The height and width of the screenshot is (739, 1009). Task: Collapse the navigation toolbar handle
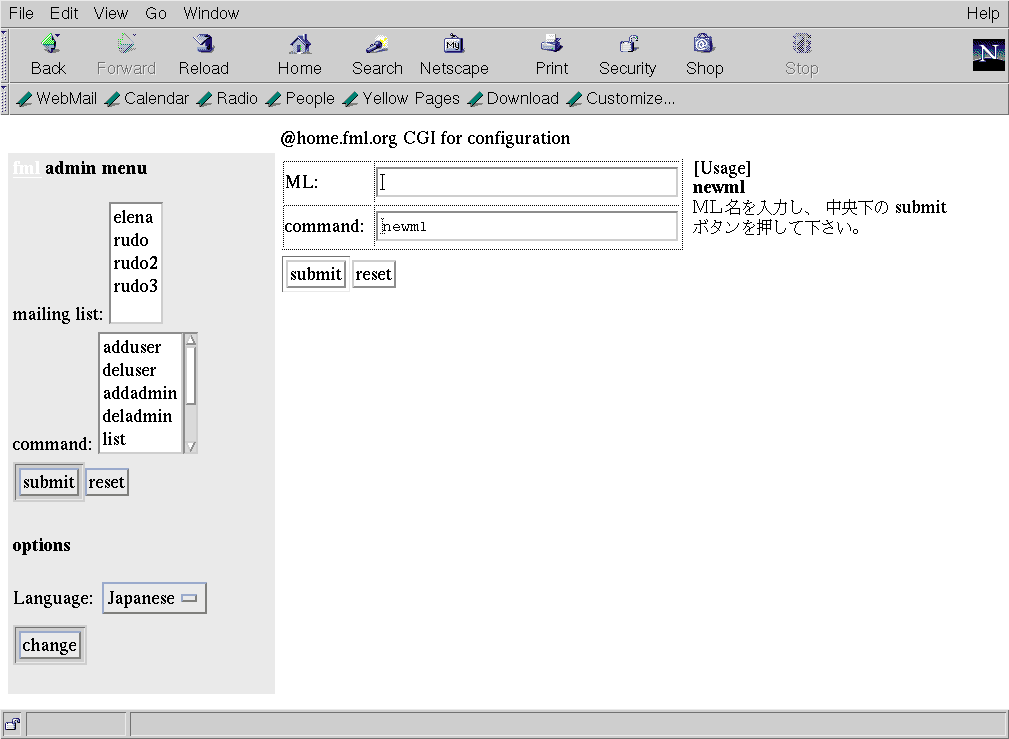click(x=4, y=55)
